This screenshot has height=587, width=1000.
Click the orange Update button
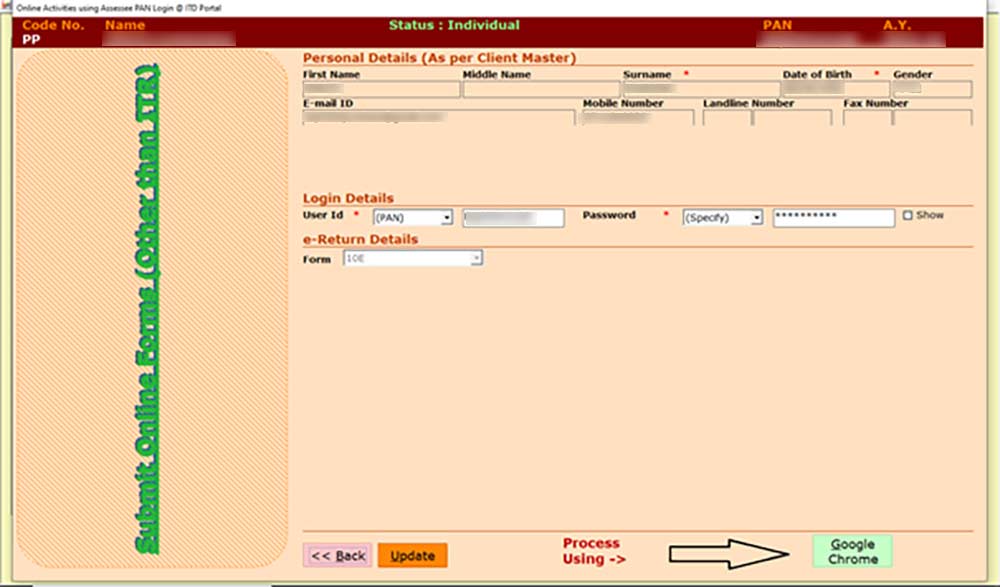tap(412, 556)
